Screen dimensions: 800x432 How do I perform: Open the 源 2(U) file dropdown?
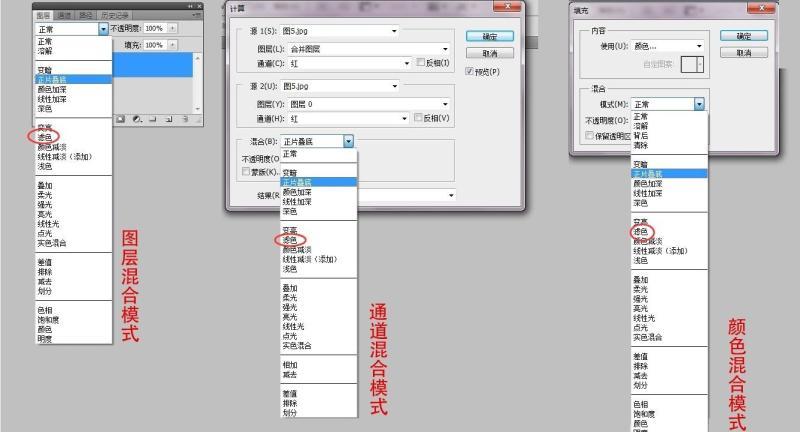pos(339,86)
